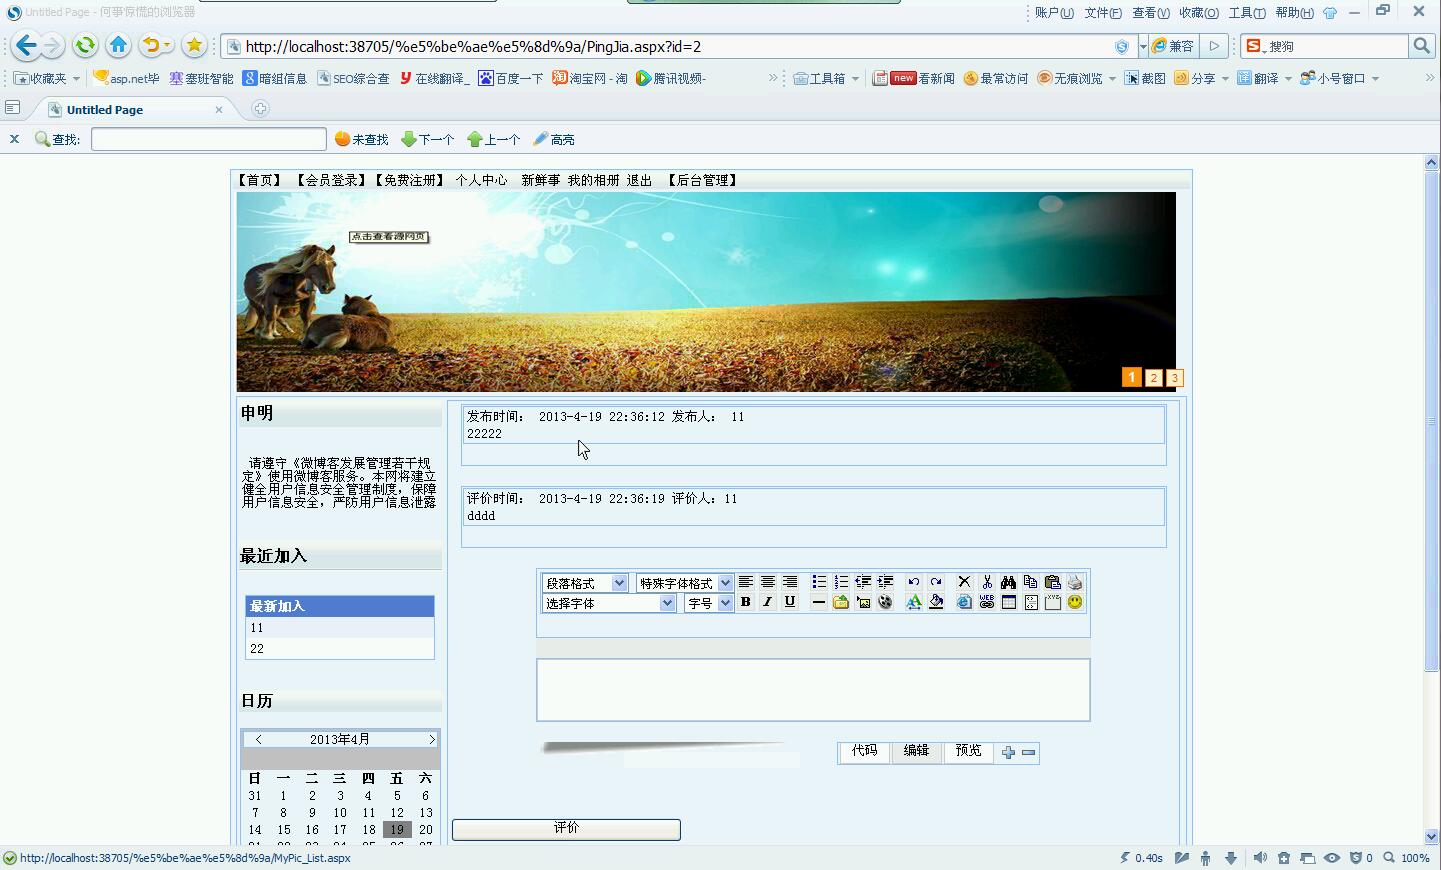Paste with the clipboard icon
The image size is (1441, 870).
click(1052, 582)
